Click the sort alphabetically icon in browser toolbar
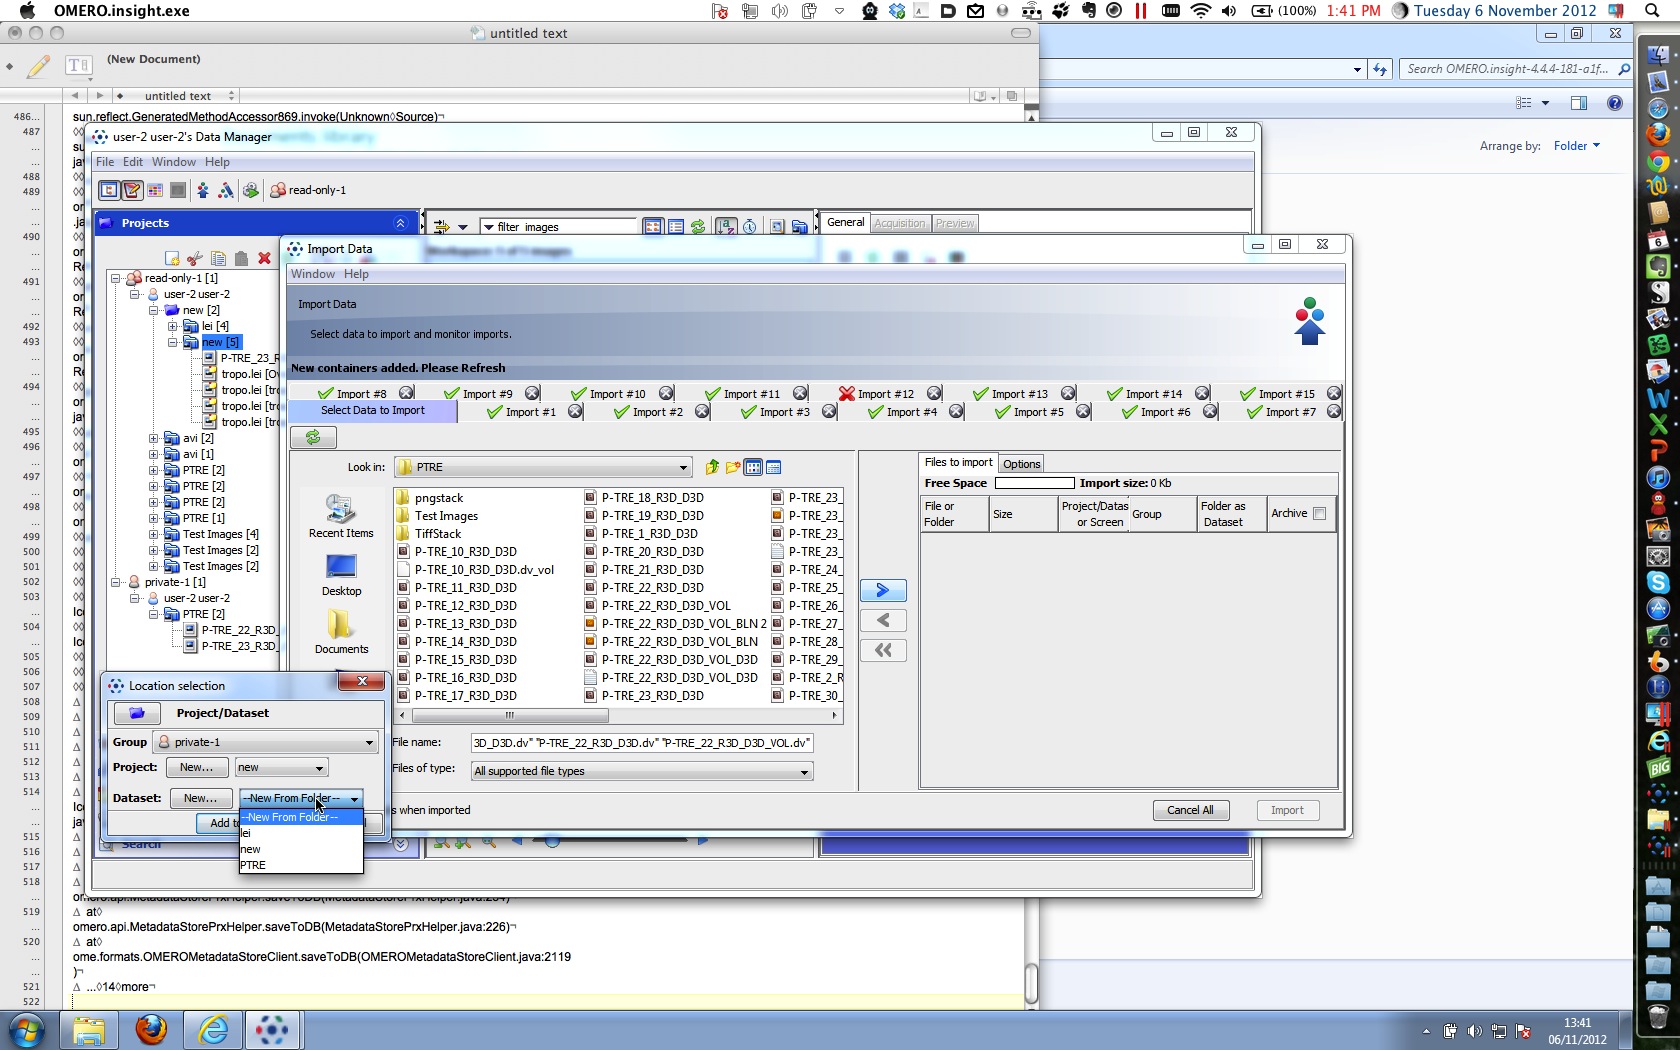 click(x=727, y=227)
